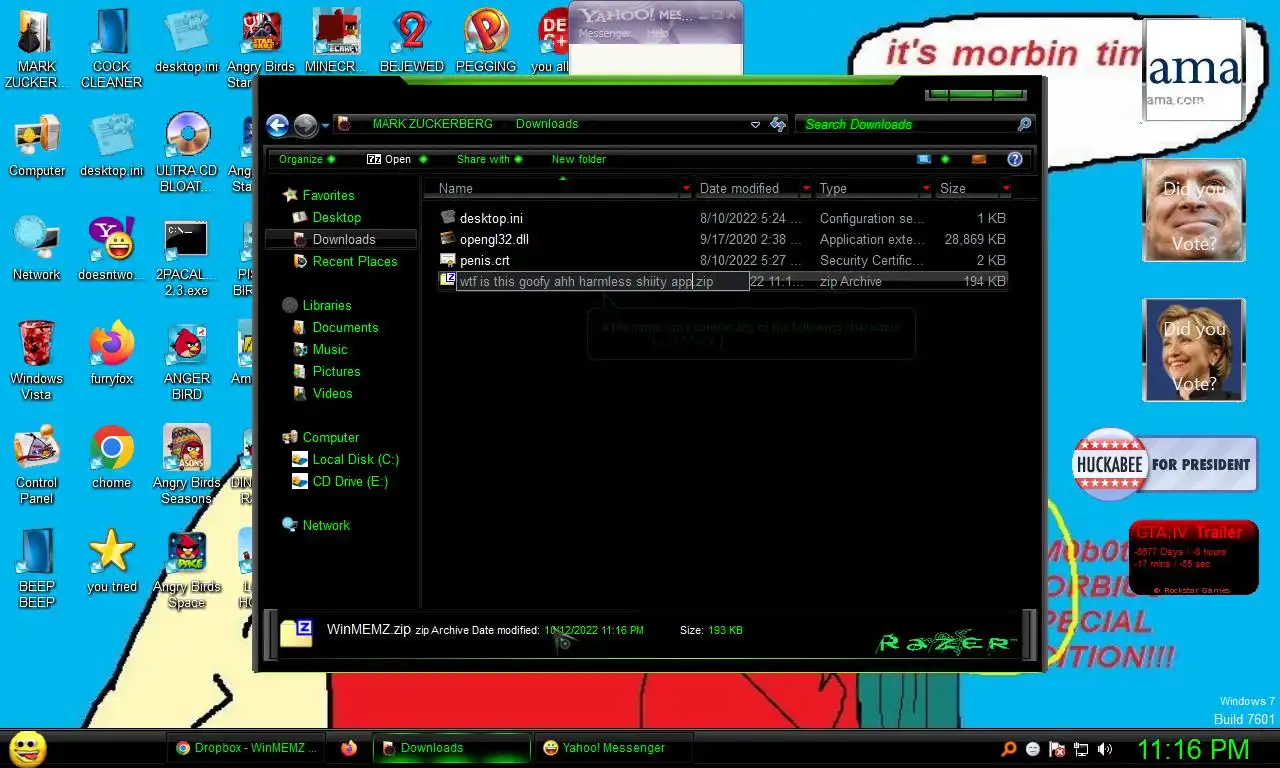Image resolution: width=1280 pixels, height=768 pixels.
Task: Click MARK ZUCKERBERG in the address breadcrumb
Action: pos(432,124)
